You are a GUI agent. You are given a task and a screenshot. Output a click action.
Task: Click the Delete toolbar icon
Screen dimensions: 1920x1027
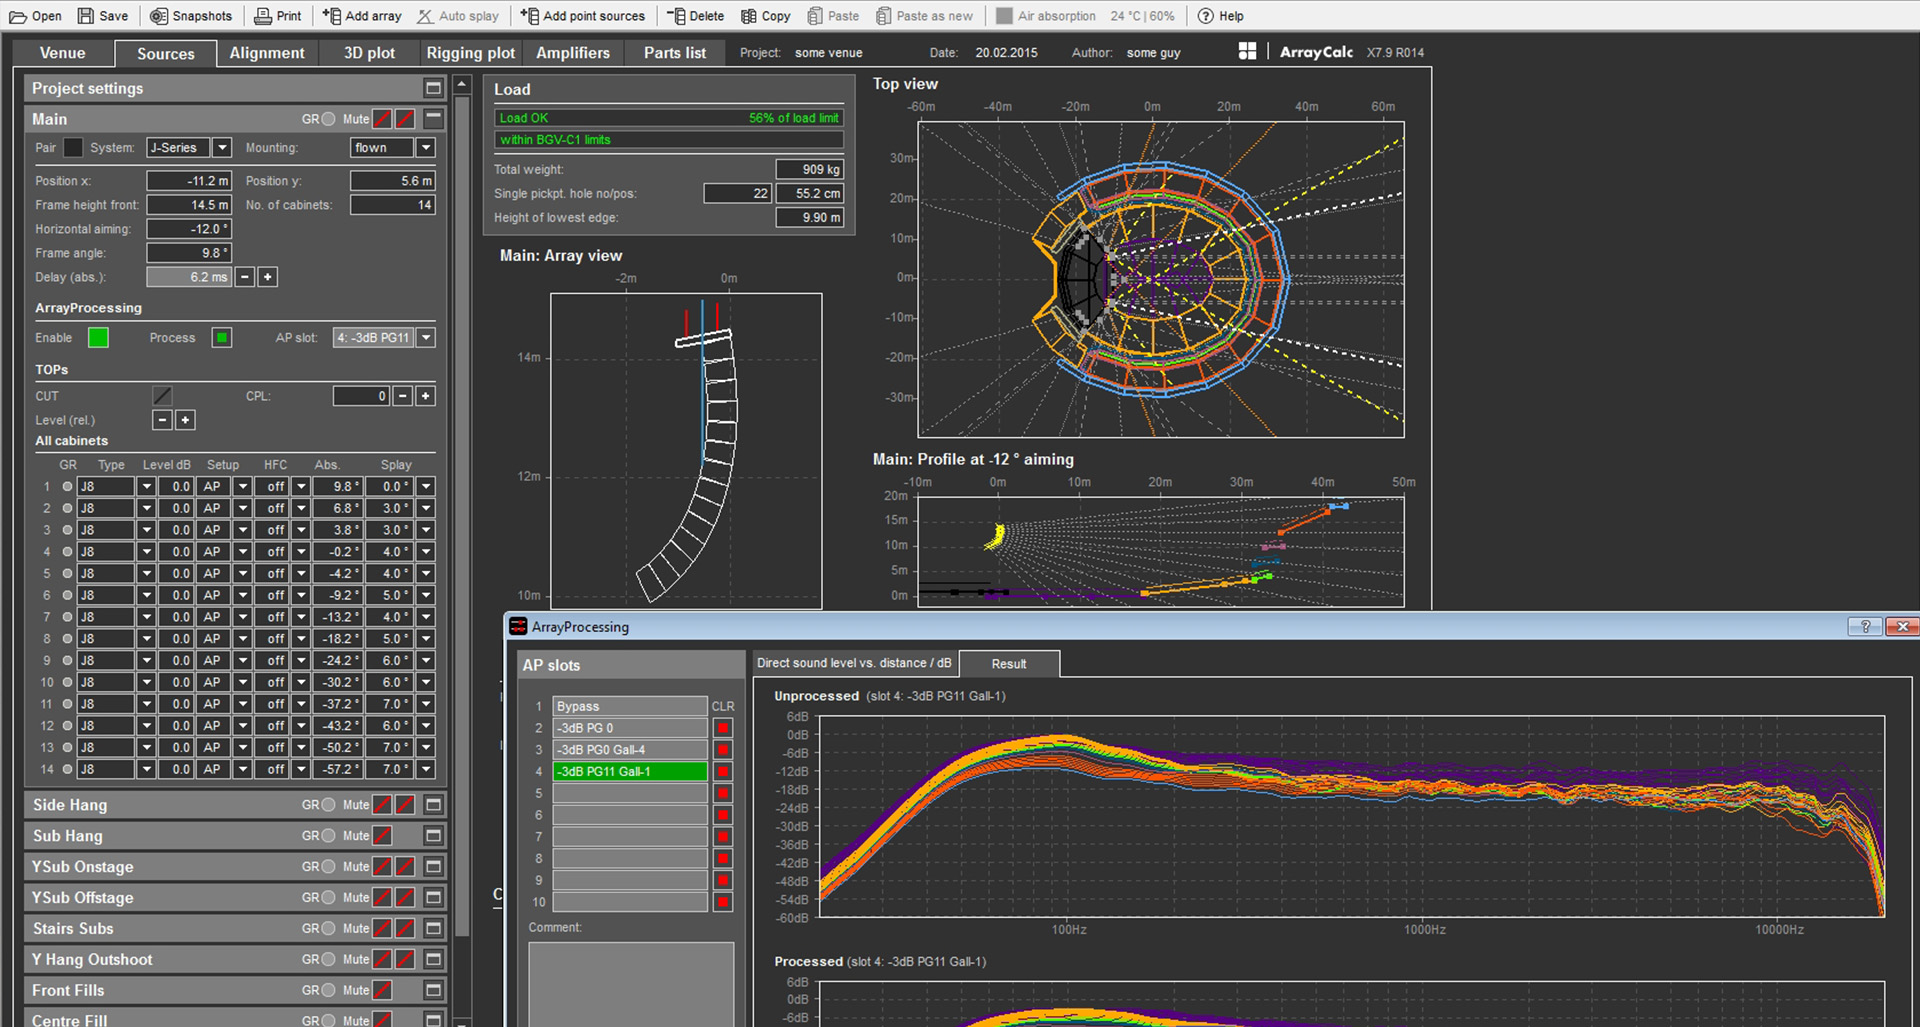676,16
